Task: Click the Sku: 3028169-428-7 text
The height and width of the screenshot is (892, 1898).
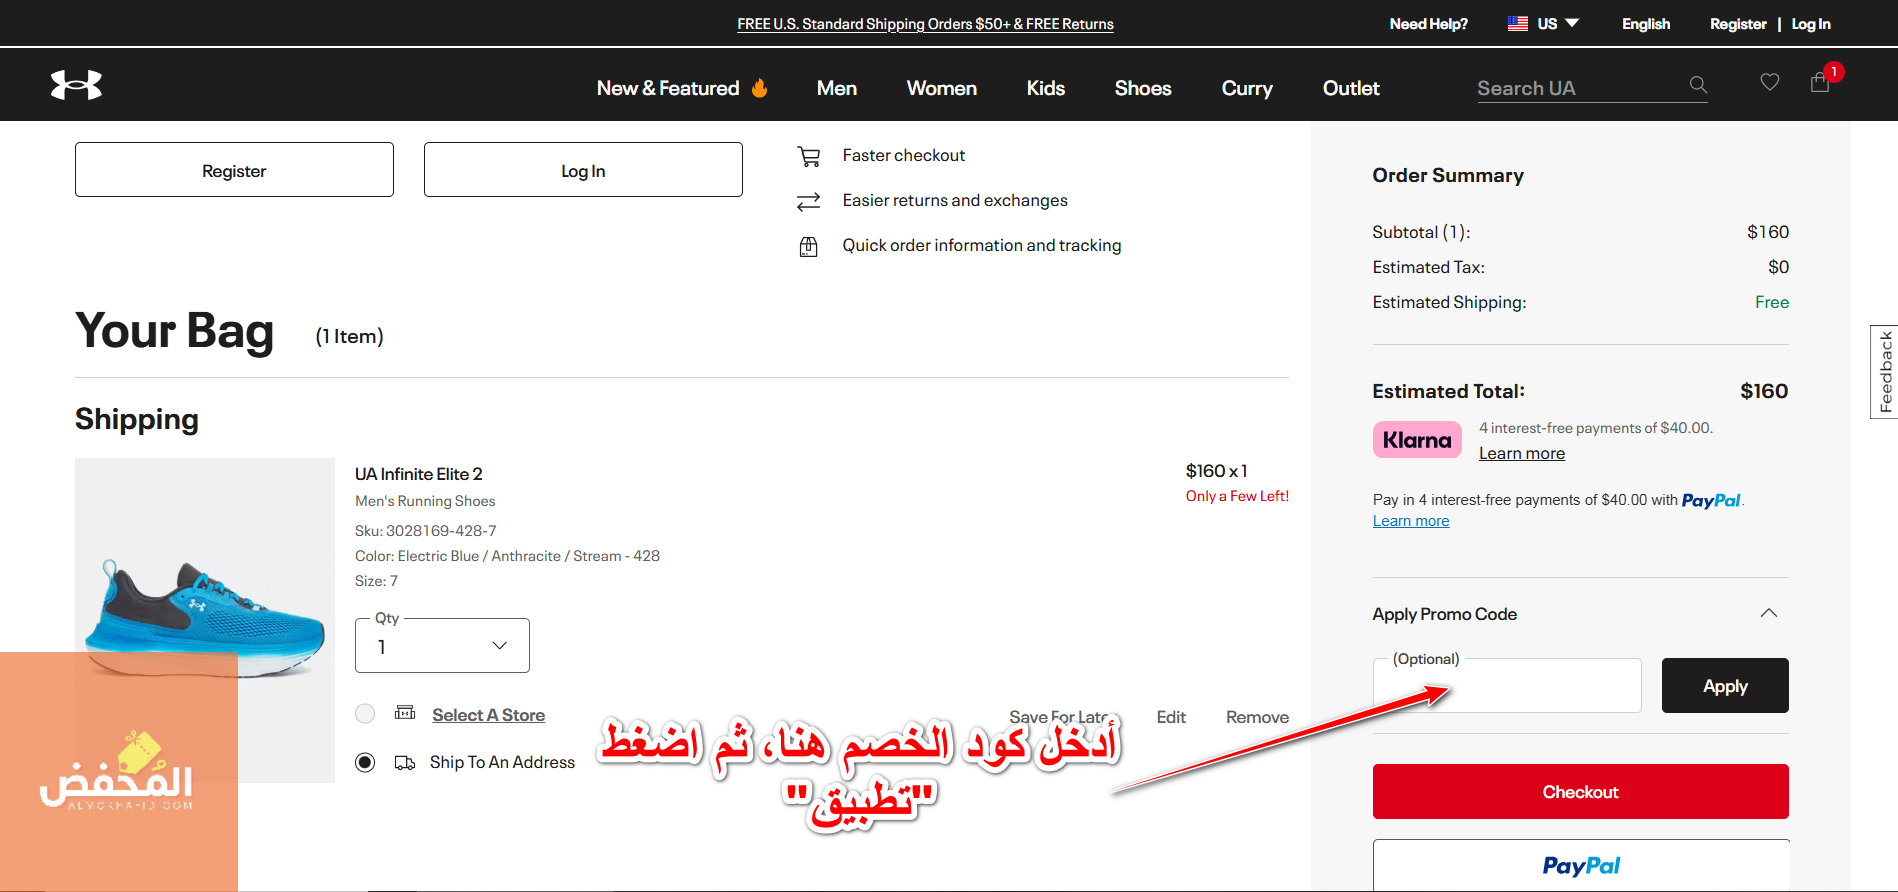Action: point(425,531)
